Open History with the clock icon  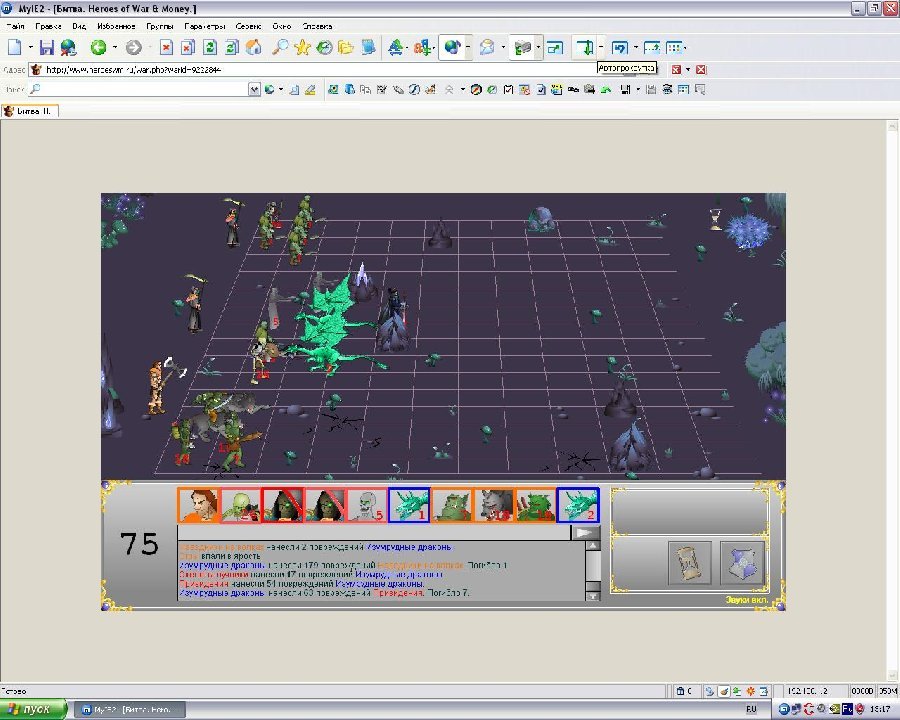pos(324,48)
